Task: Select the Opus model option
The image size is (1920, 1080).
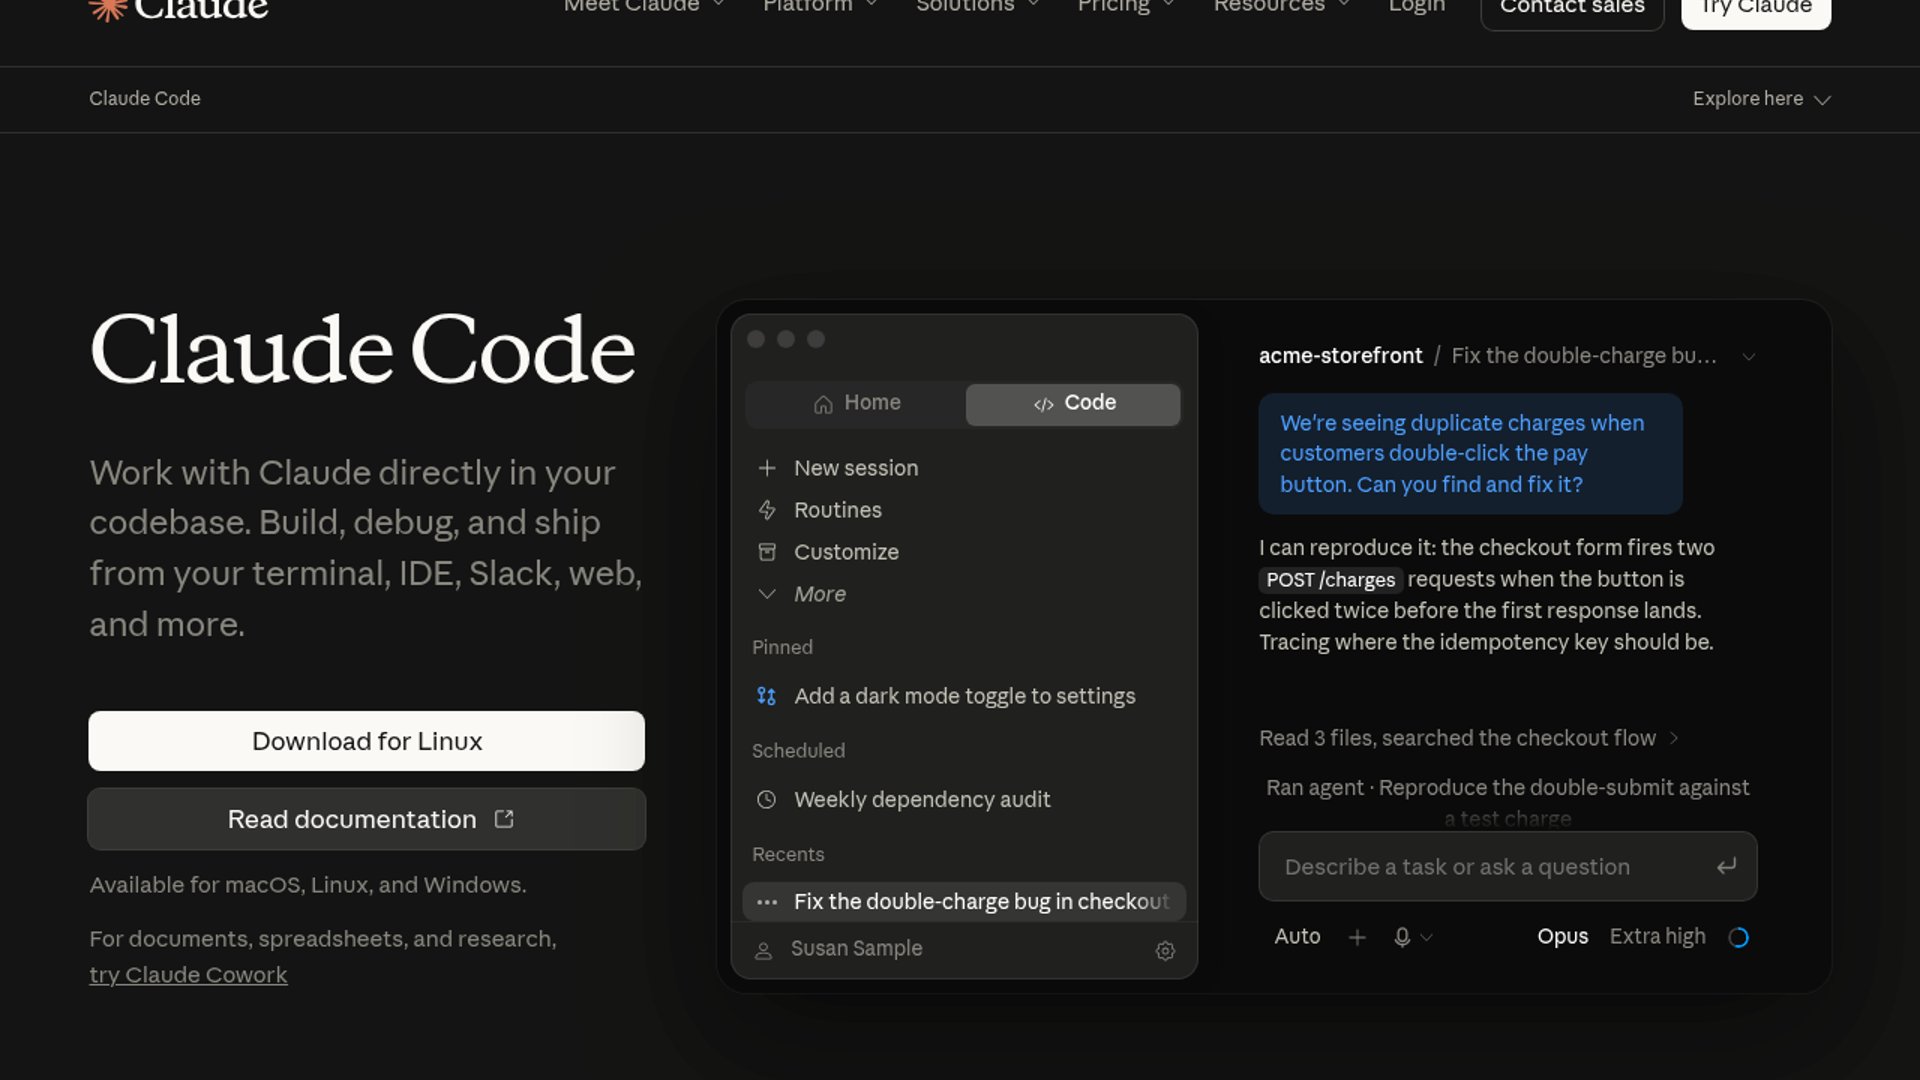Action: (x=1562, y=937)
